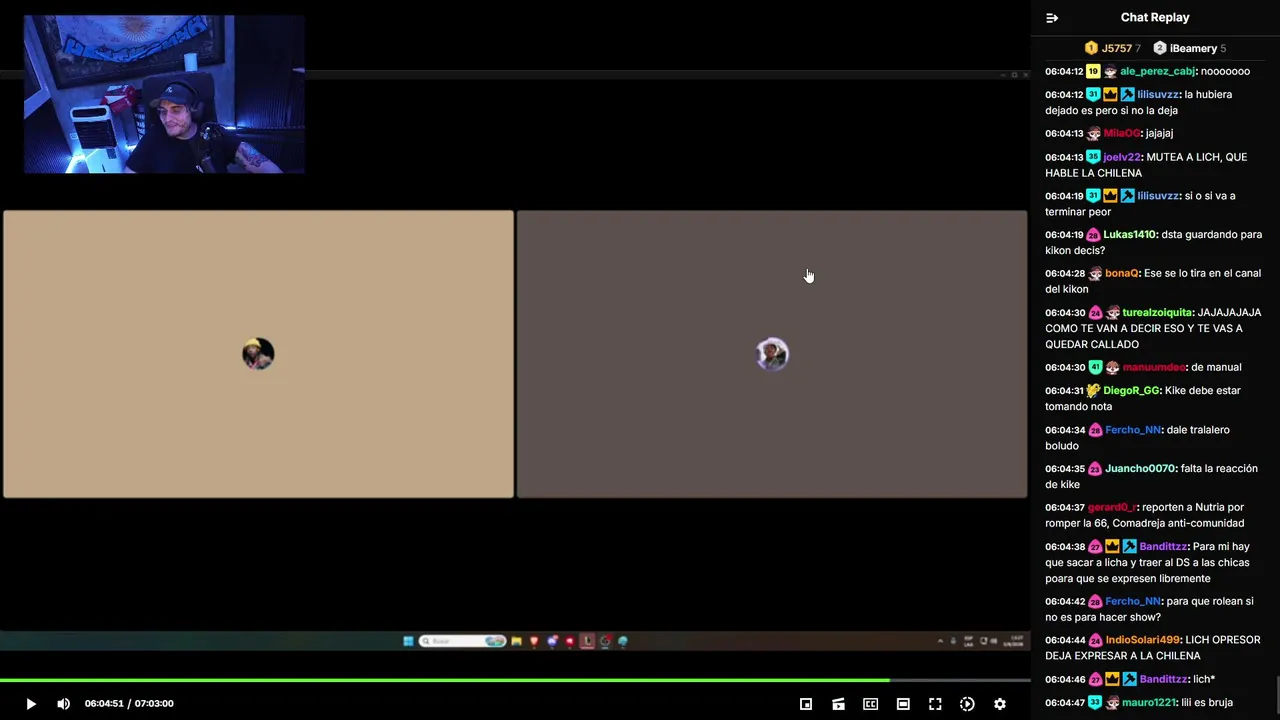
Task: Open bonaQ's chat user card
Action: 1121,273
